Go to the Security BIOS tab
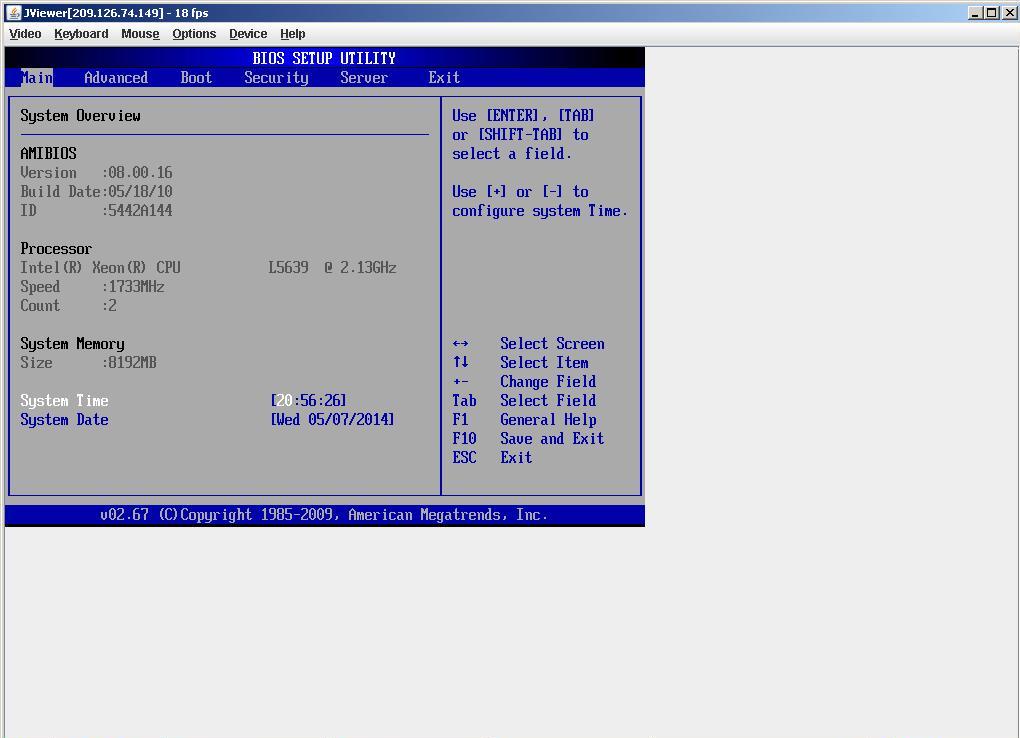The image size is (1020, 738). (276, 78)
